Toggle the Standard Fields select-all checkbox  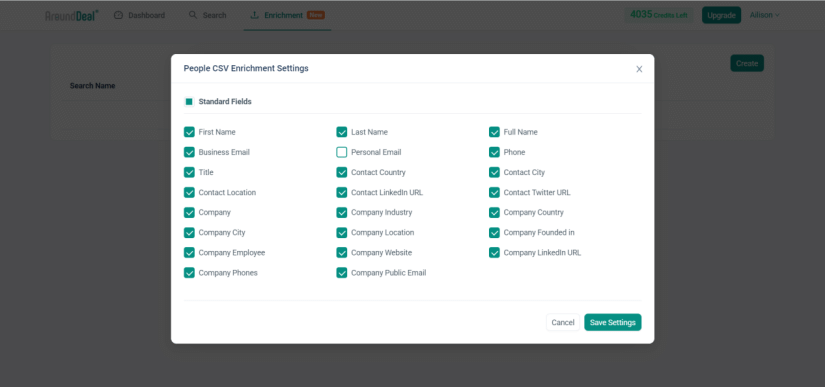click(x=189, y=101)
